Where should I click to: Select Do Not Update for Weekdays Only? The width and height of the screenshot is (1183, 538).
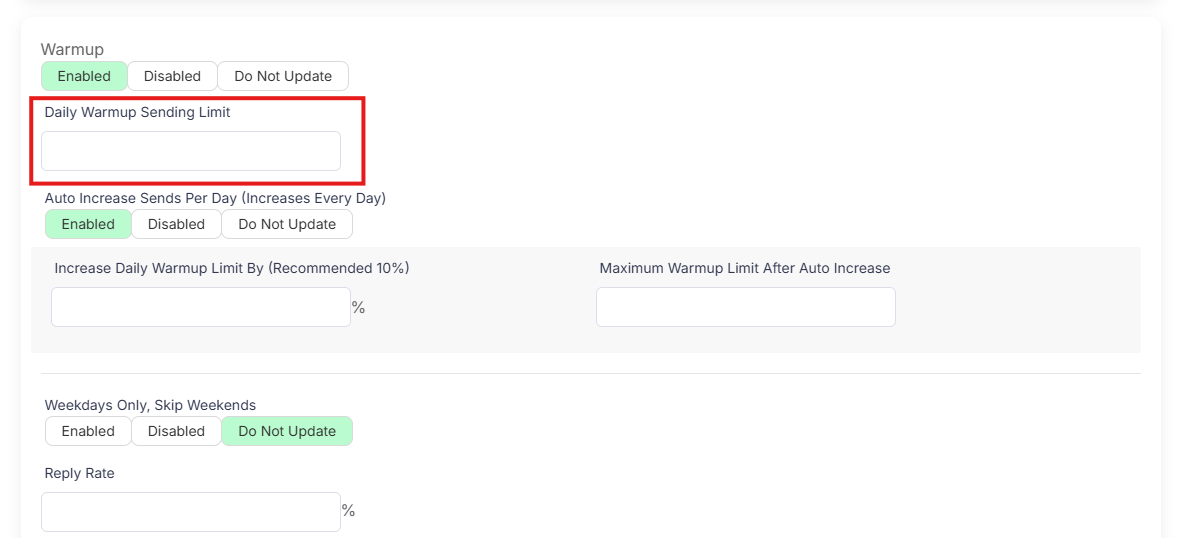(x=287, y=431)
